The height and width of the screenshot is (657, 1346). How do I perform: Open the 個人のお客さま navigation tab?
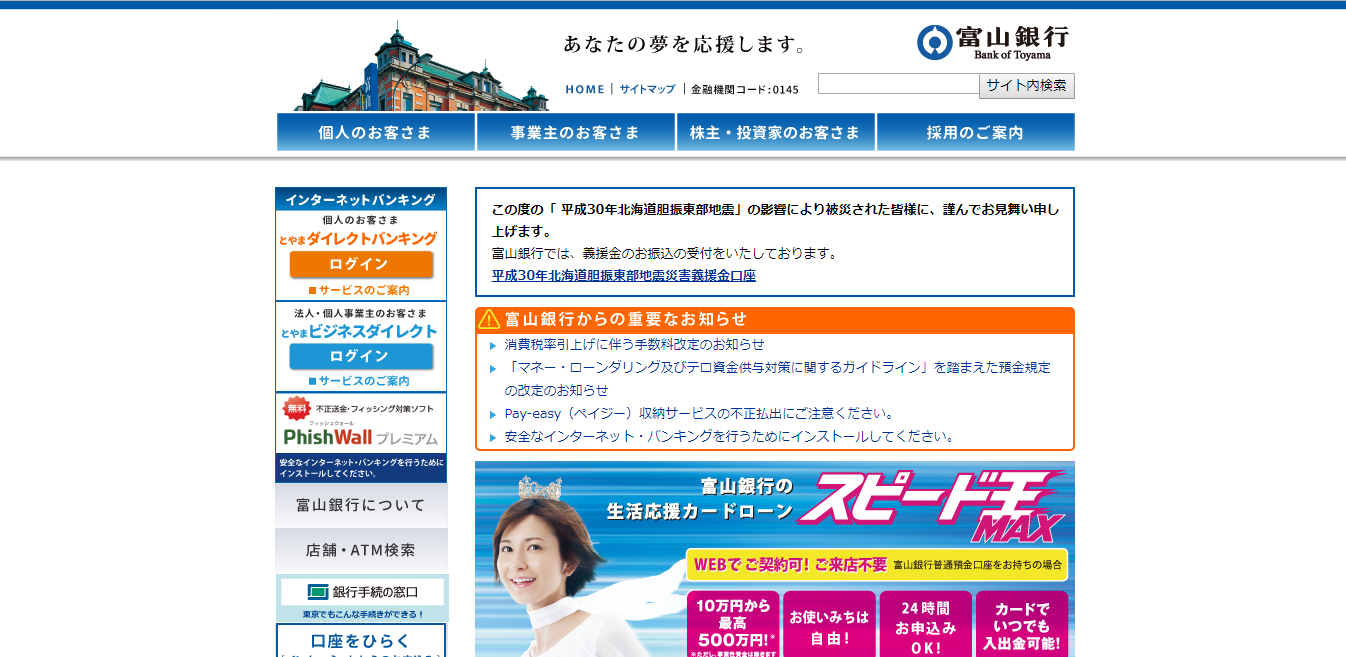376,132
